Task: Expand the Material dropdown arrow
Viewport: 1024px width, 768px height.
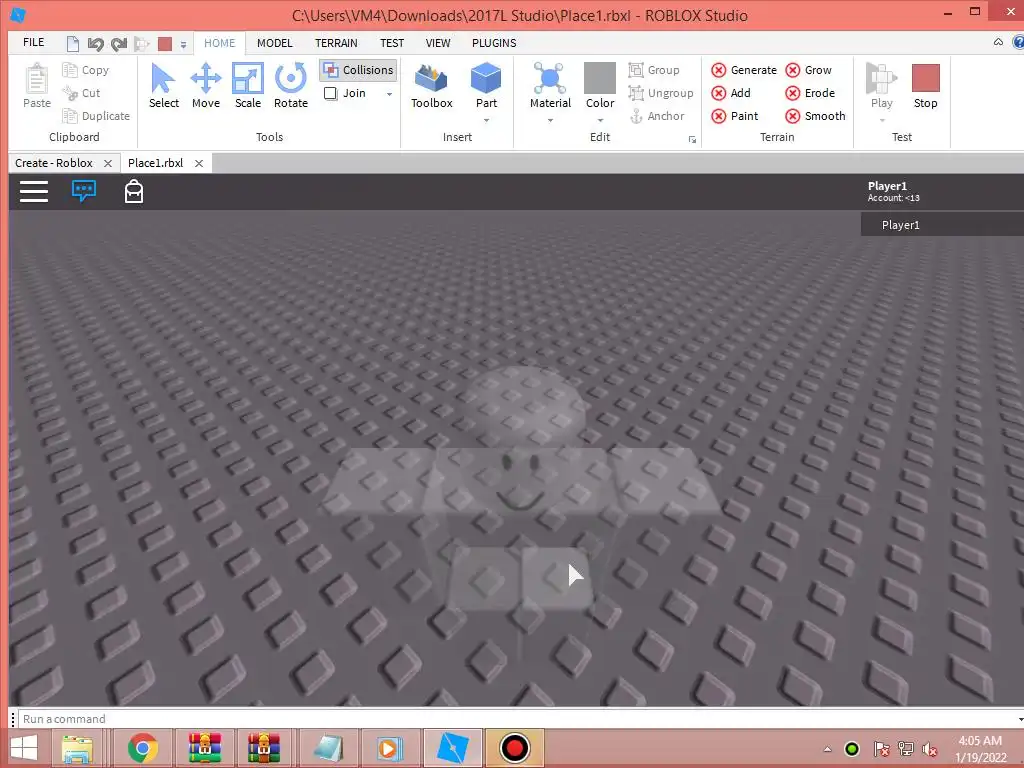Action: pos(550,121)
